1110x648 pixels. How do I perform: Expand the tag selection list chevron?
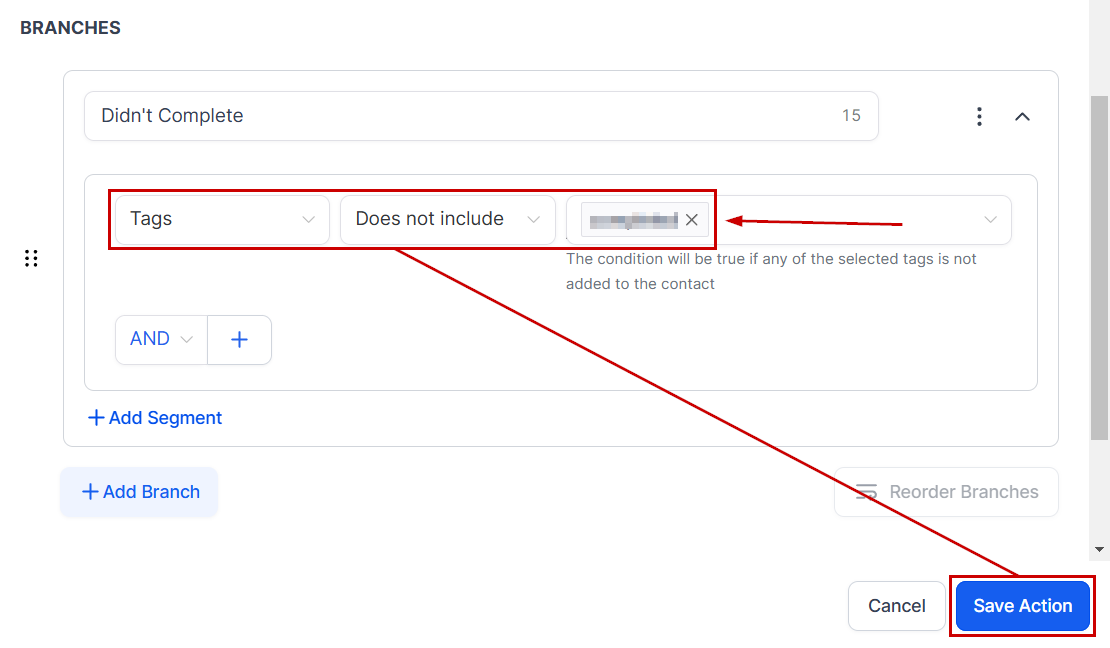tap(991, 220)
